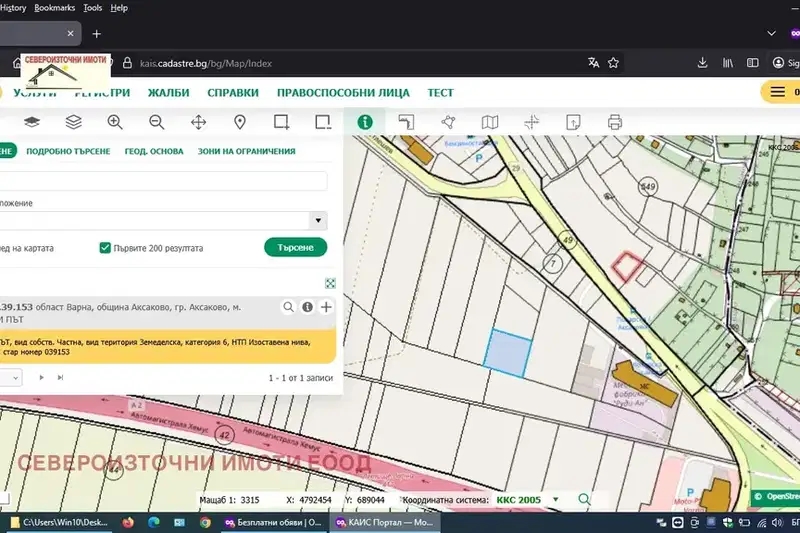800x533 pixels.
Task: Select the add rectangle selection tool
Action: 281,122
